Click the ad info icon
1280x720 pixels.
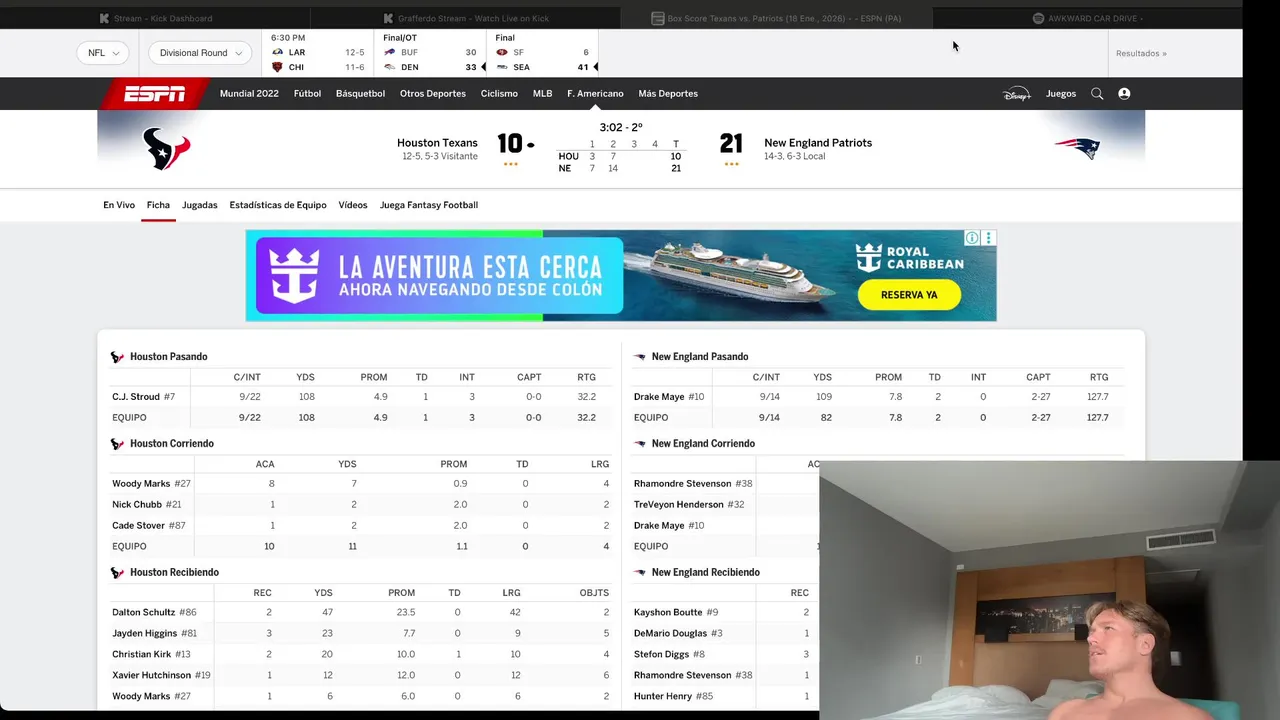[972, 238]
